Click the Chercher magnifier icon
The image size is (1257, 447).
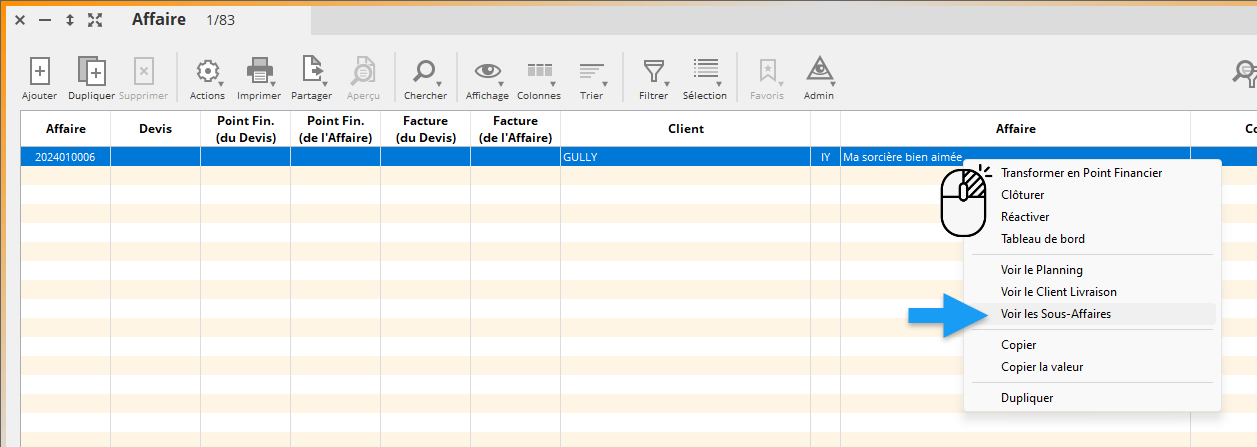[x=425, y=72]
